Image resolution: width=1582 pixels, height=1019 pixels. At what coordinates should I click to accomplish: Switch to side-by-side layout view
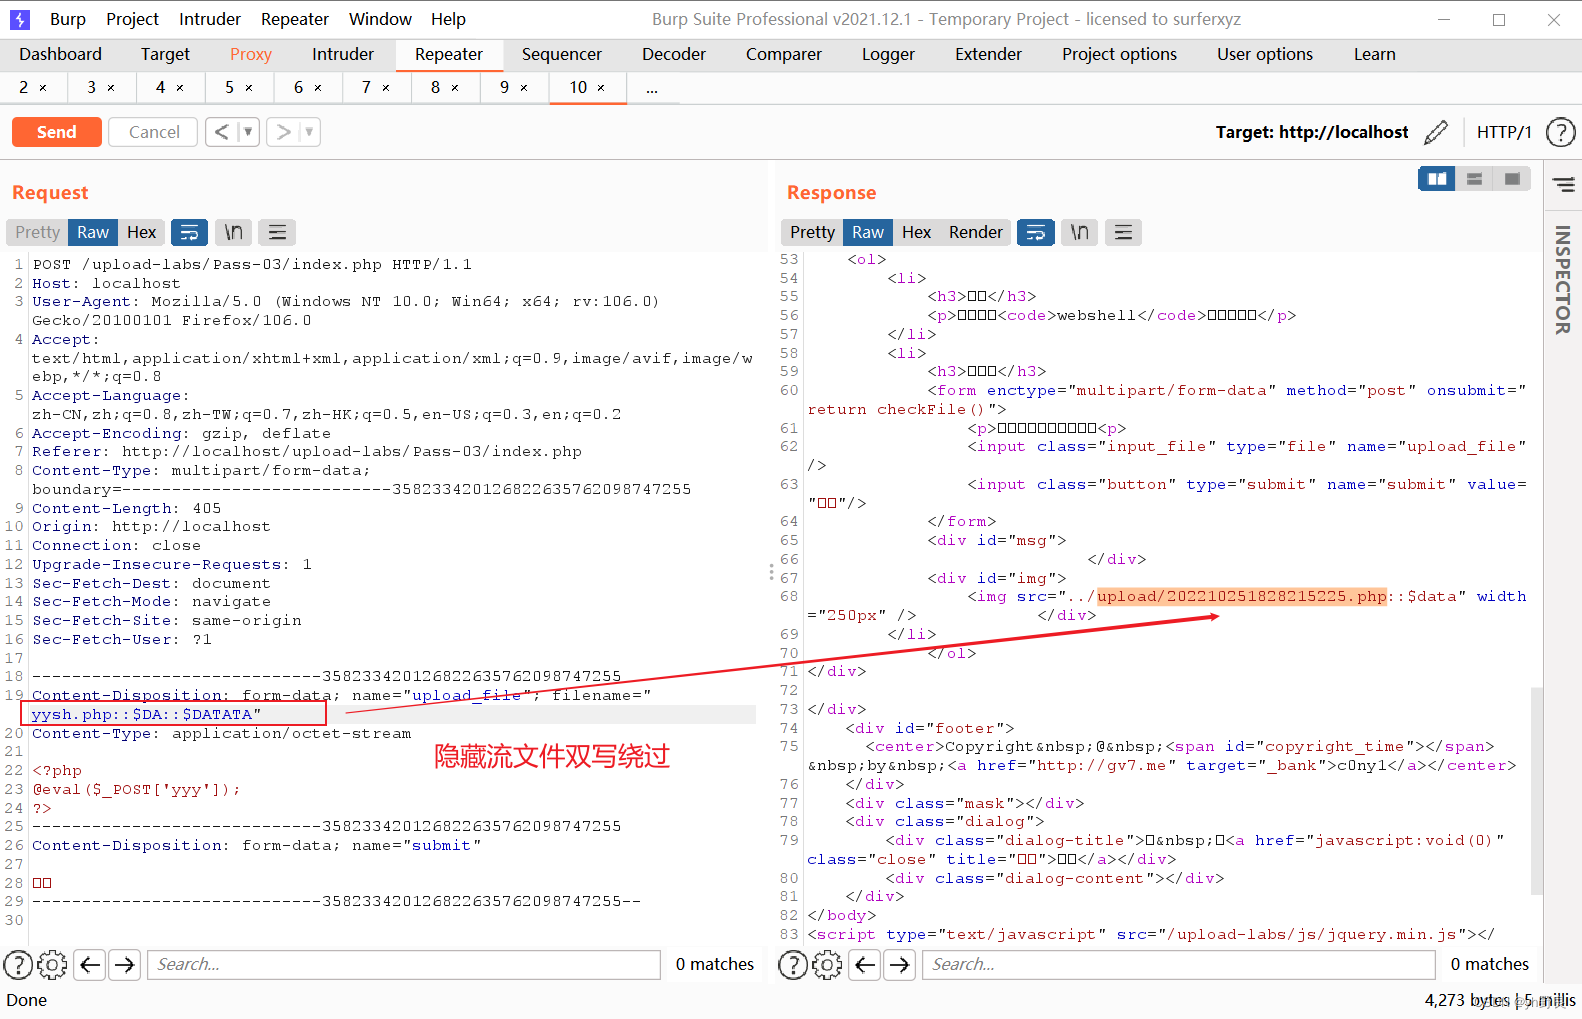point(1437,179)
